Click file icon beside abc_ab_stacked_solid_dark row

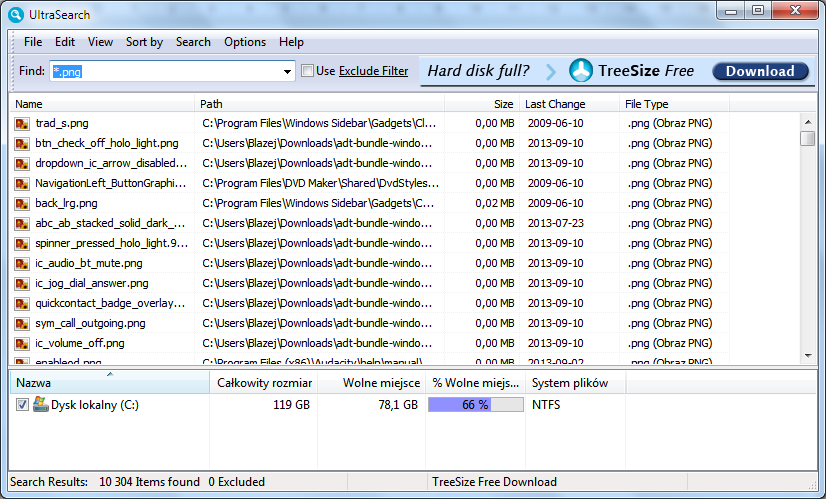click(x=22, y=224)
